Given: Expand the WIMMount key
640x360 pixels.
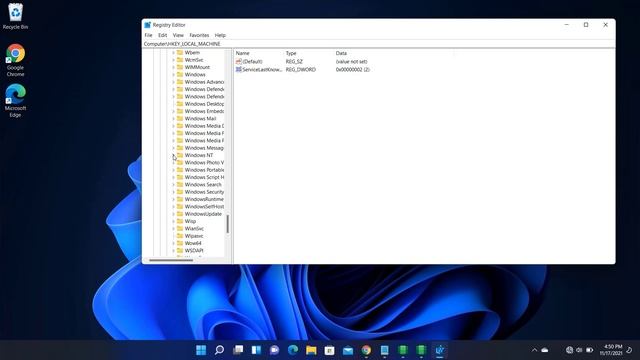Looking at the screenshot, I should (173, 67).
